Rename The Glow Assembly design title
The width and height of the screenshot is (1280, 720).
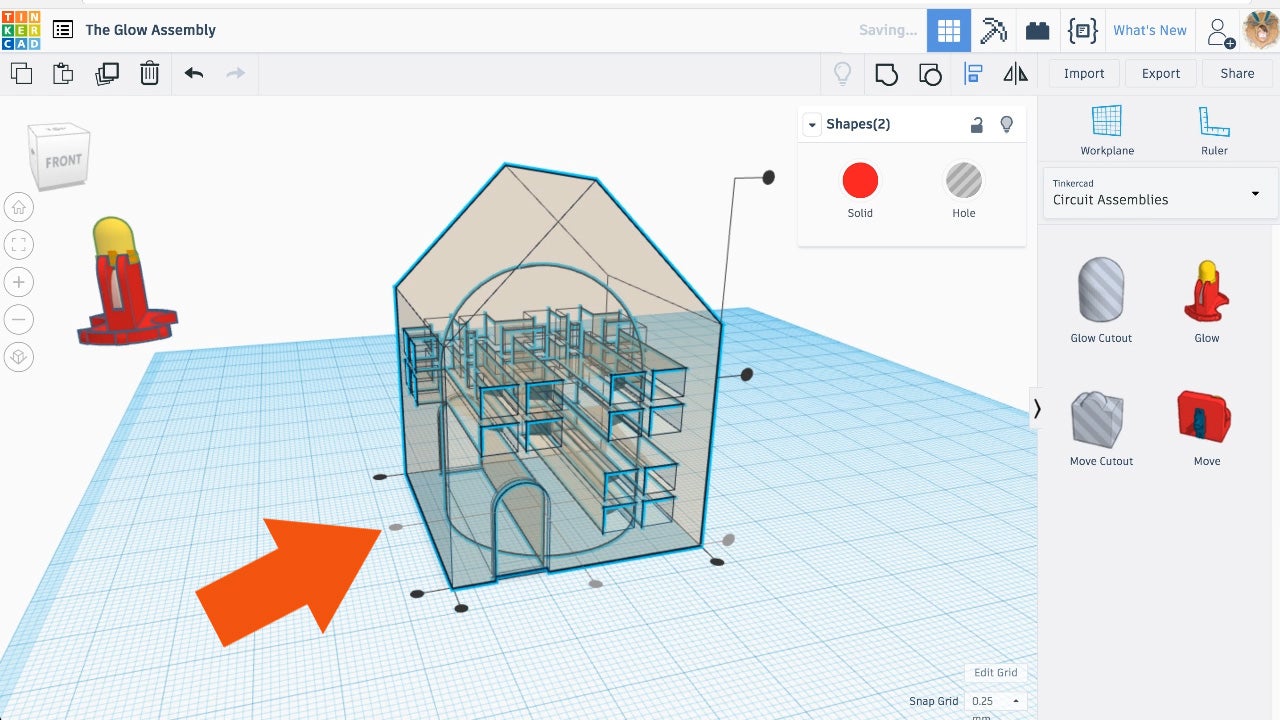pyautogui.click(x=151, y=30)
